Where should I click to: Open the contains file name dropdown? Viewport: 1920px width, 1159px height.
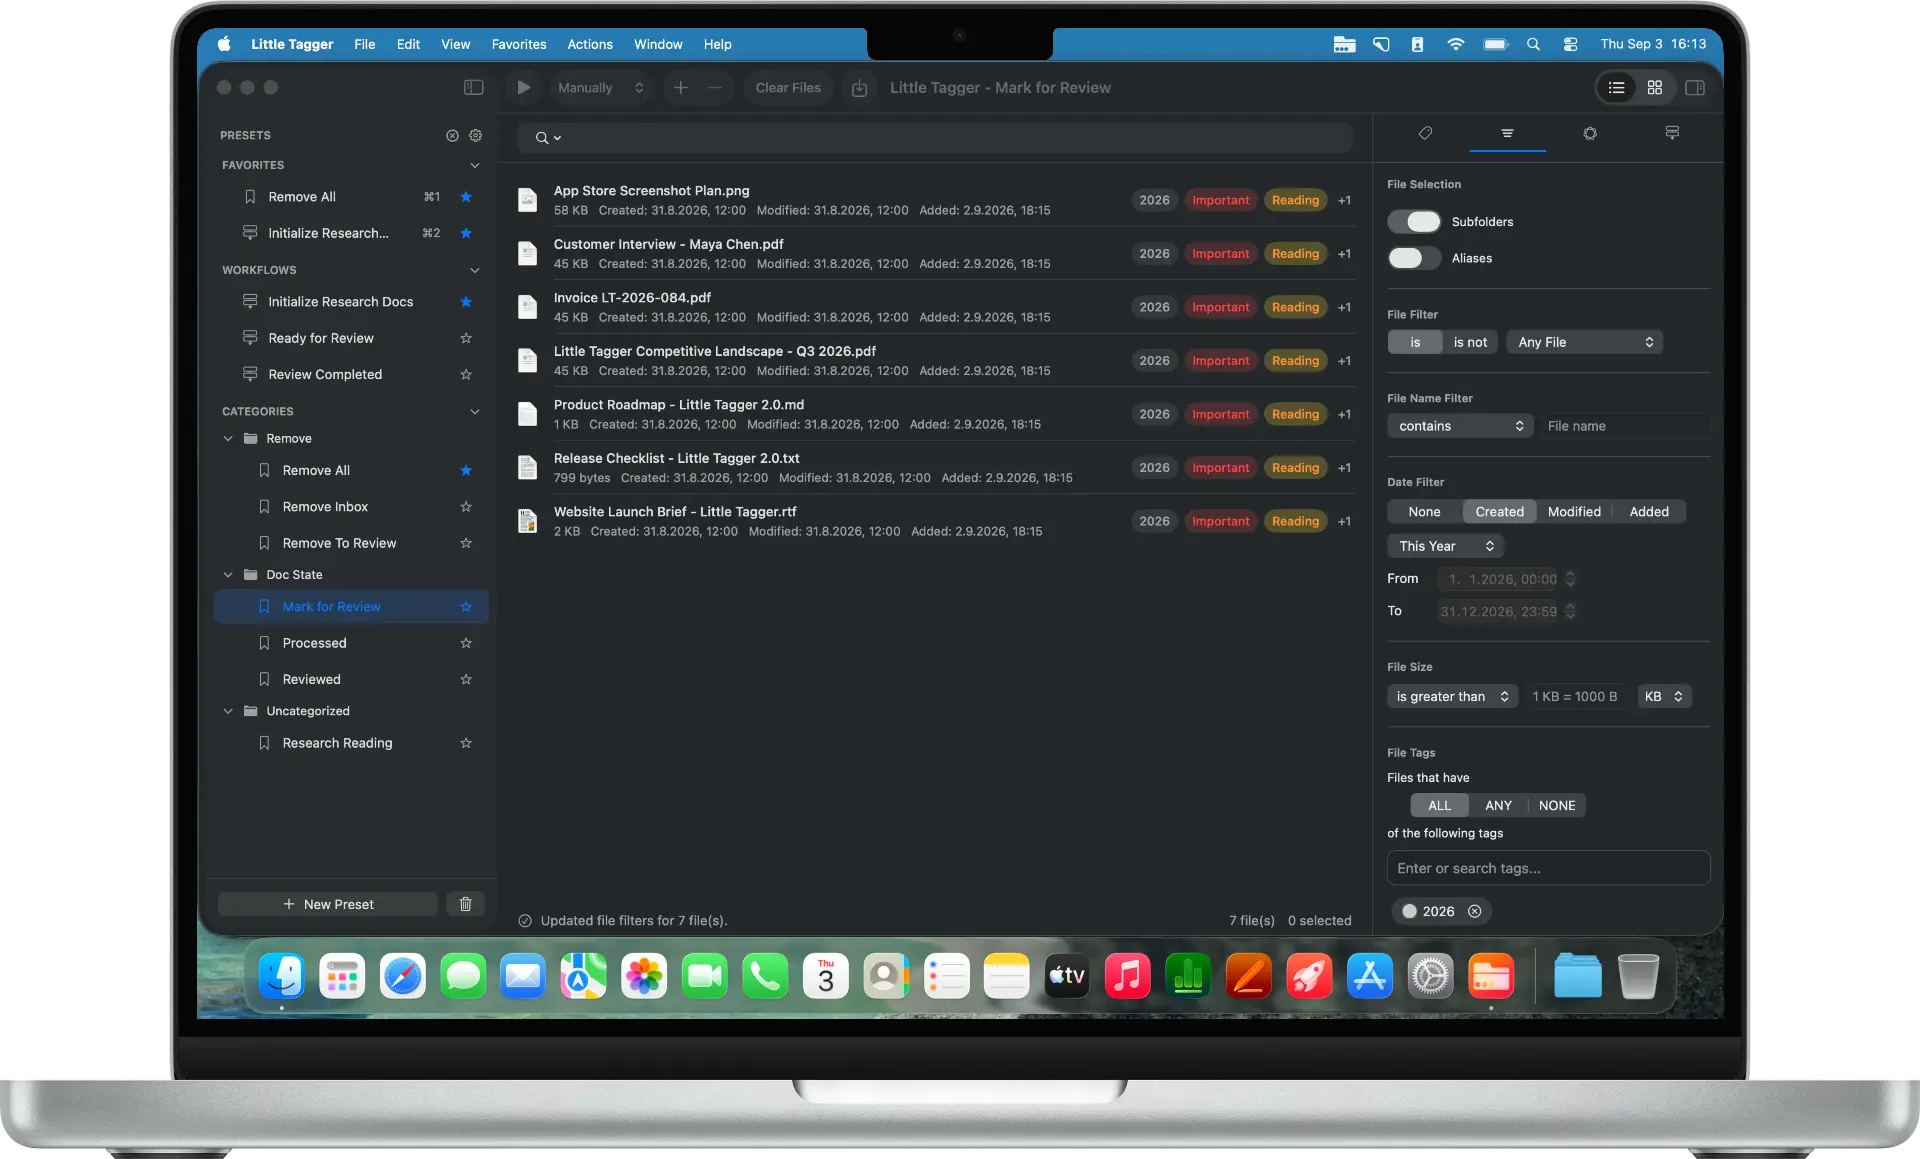(x=1460, y=426)
